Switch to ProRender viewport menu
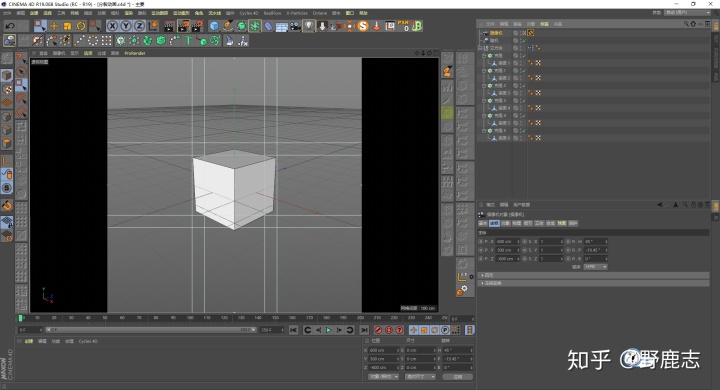The image size is (720, 390). click(135, 53)
